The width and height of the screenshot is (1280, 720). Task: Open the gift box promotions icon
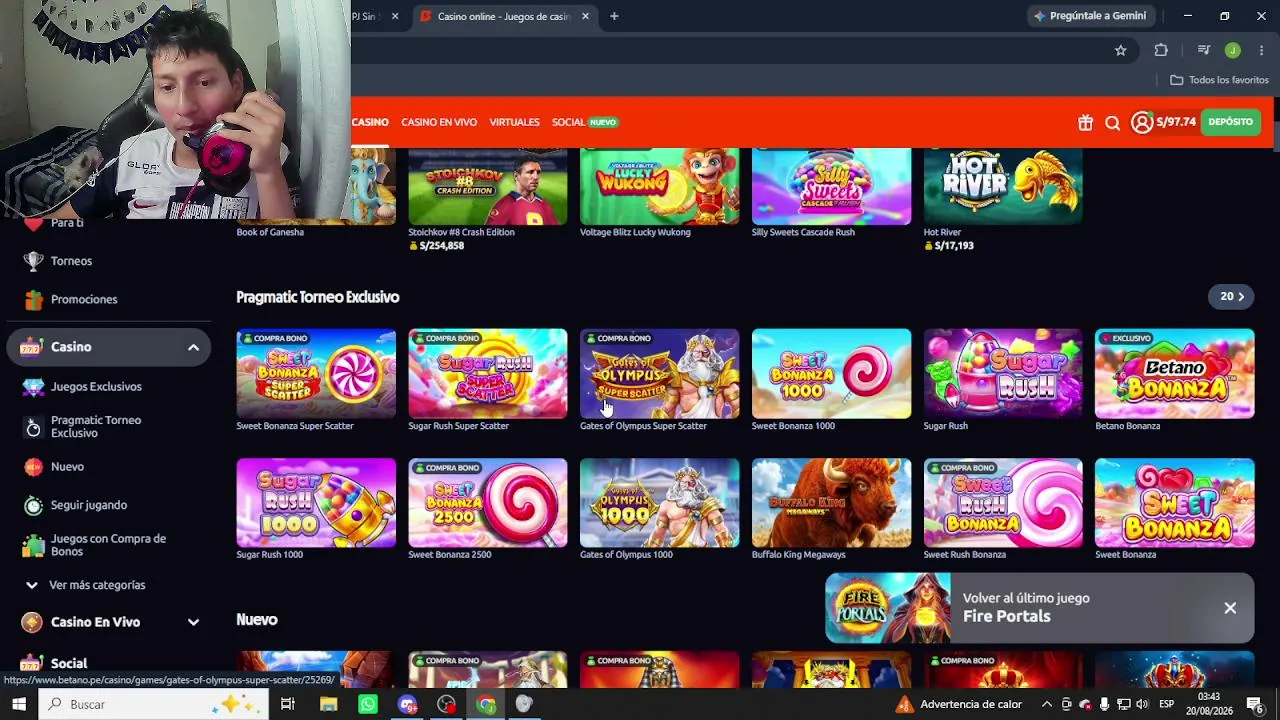click(x=1085, y=123)
